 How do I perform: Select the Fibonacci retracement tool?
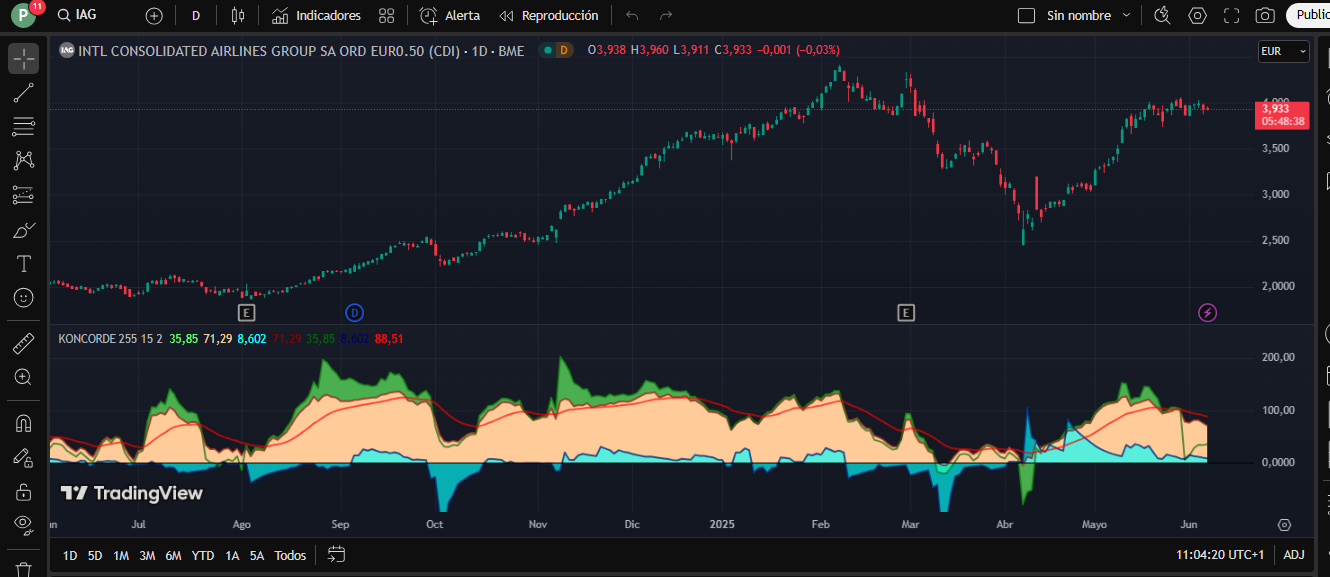[x=24, y=126]
